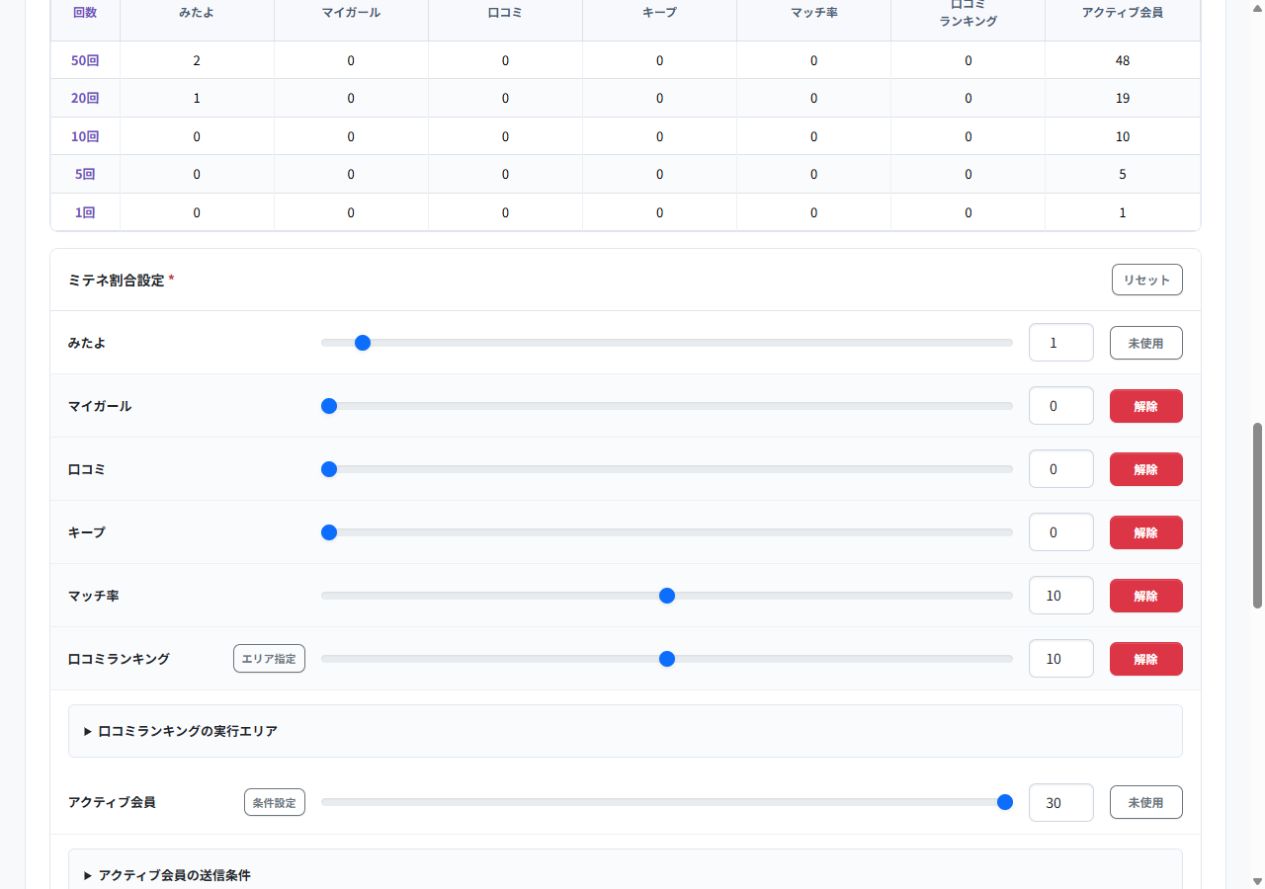The height and width of the screenshot is (889, 1265).
Task: Click the アクティブ会員 slider handle
Action: click(1005, 802)
